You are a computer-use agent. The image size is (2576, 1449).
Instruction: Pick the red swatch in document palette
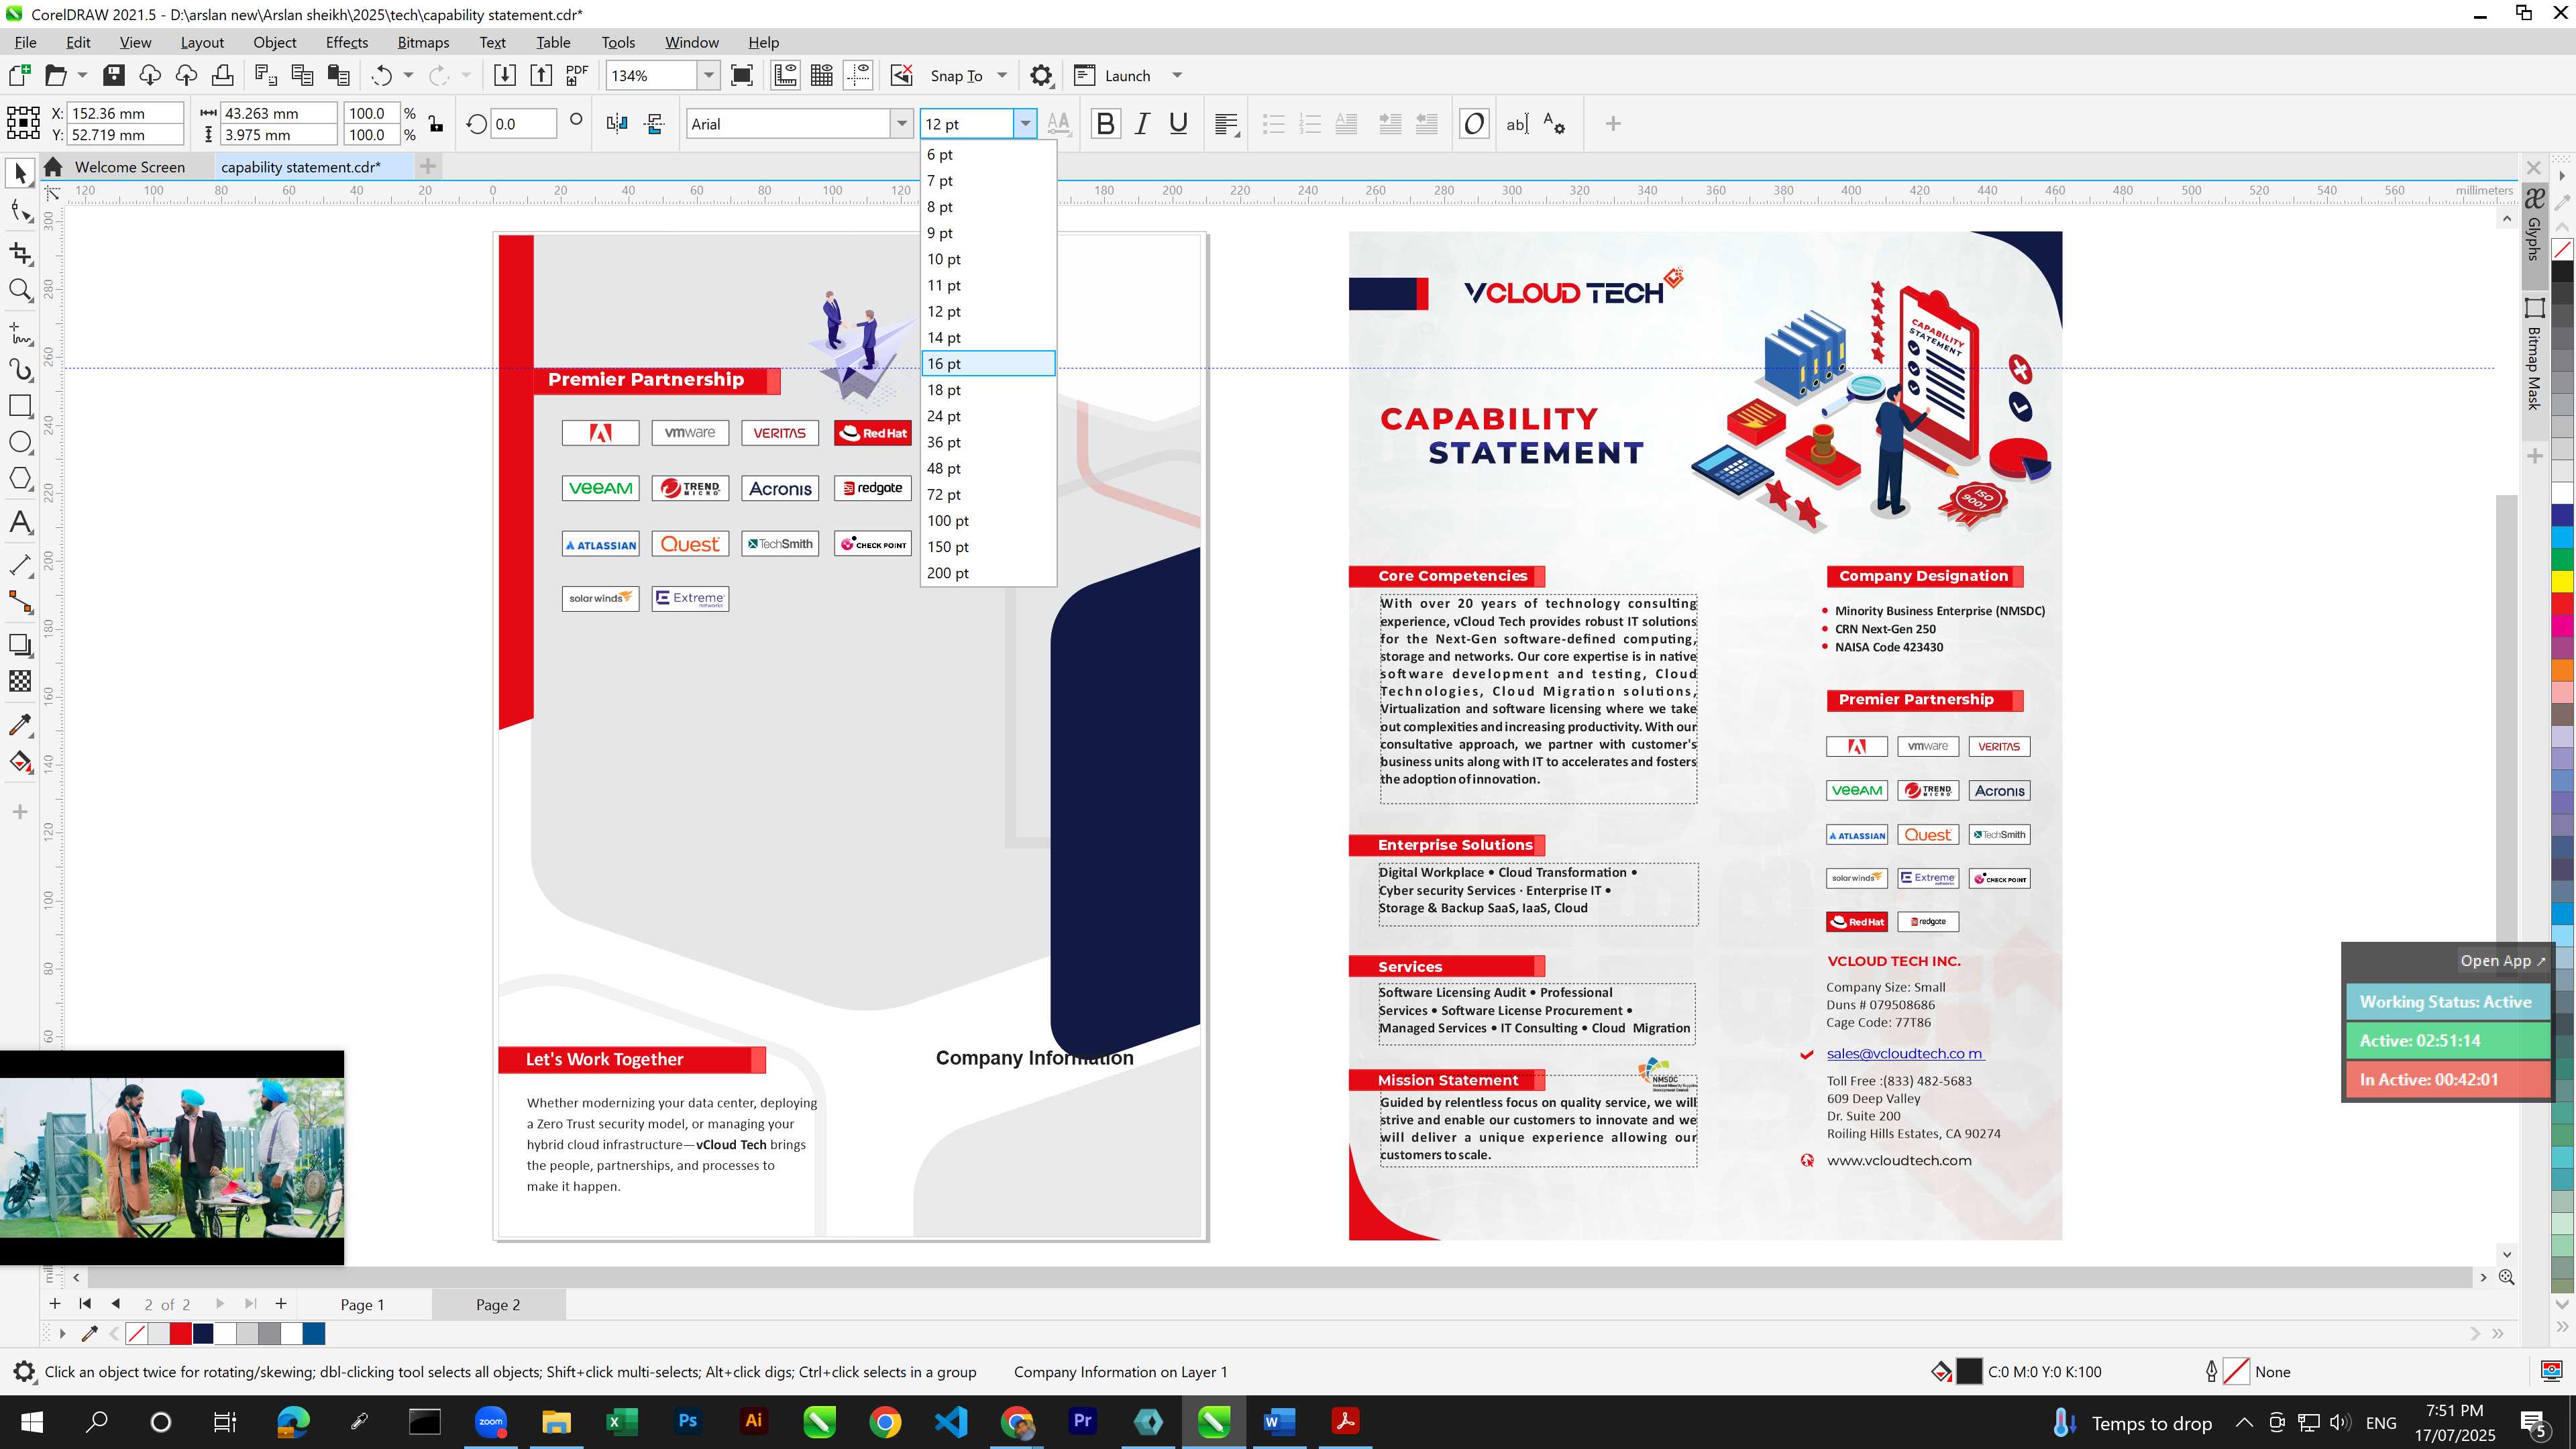pos(181,1334)
